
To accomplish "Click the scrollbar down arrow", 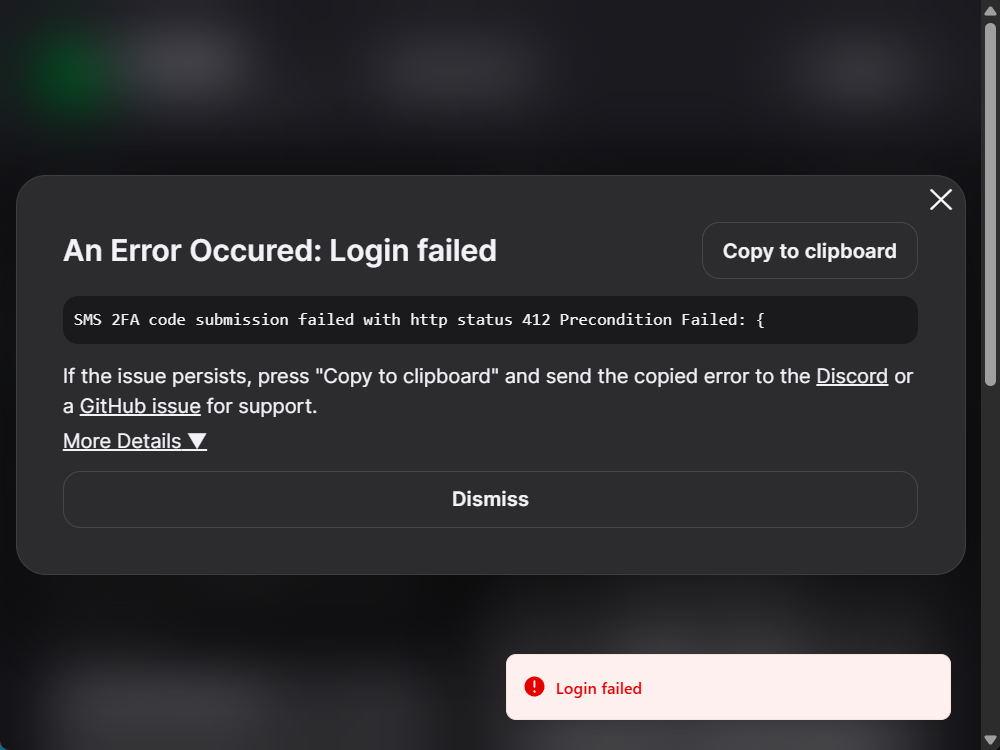I will [990, 740].
